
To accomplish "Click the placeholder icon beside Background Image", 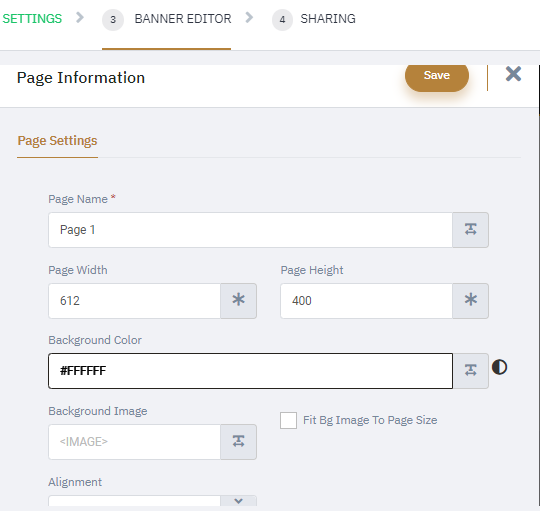I will point(238,442).
